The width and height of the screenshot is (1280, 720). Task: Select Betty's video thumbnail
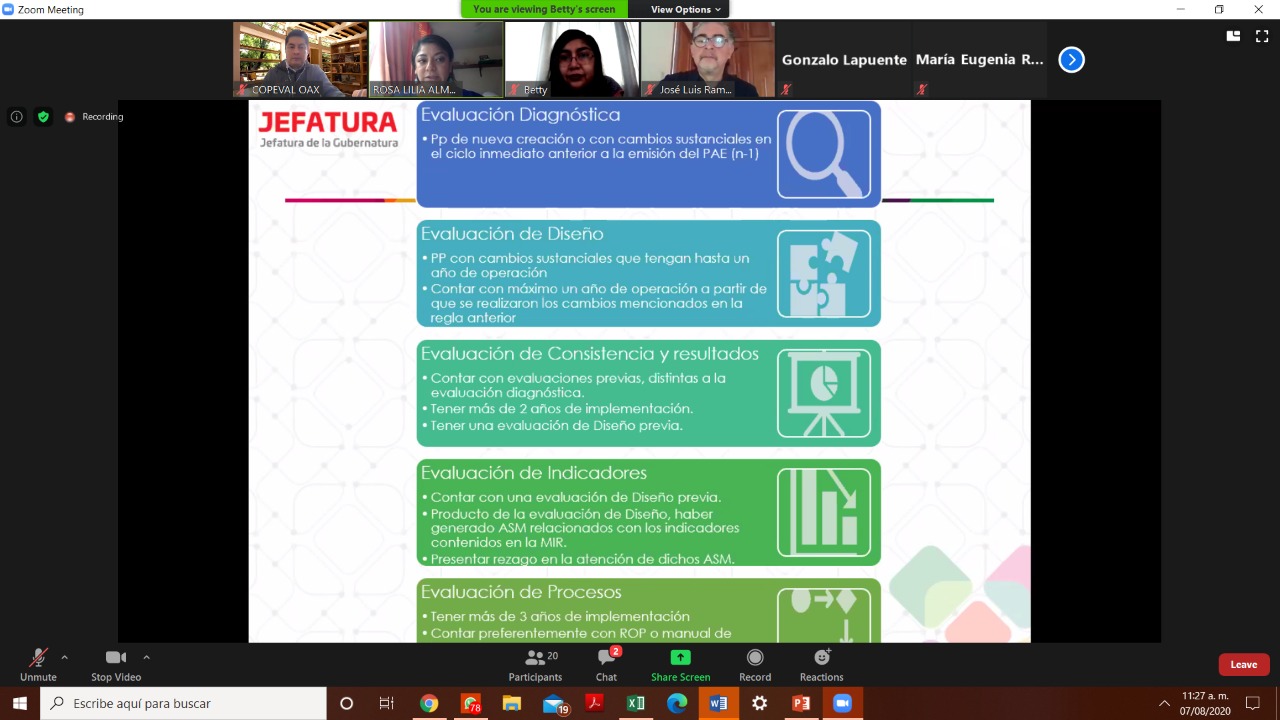coord(571,59)
